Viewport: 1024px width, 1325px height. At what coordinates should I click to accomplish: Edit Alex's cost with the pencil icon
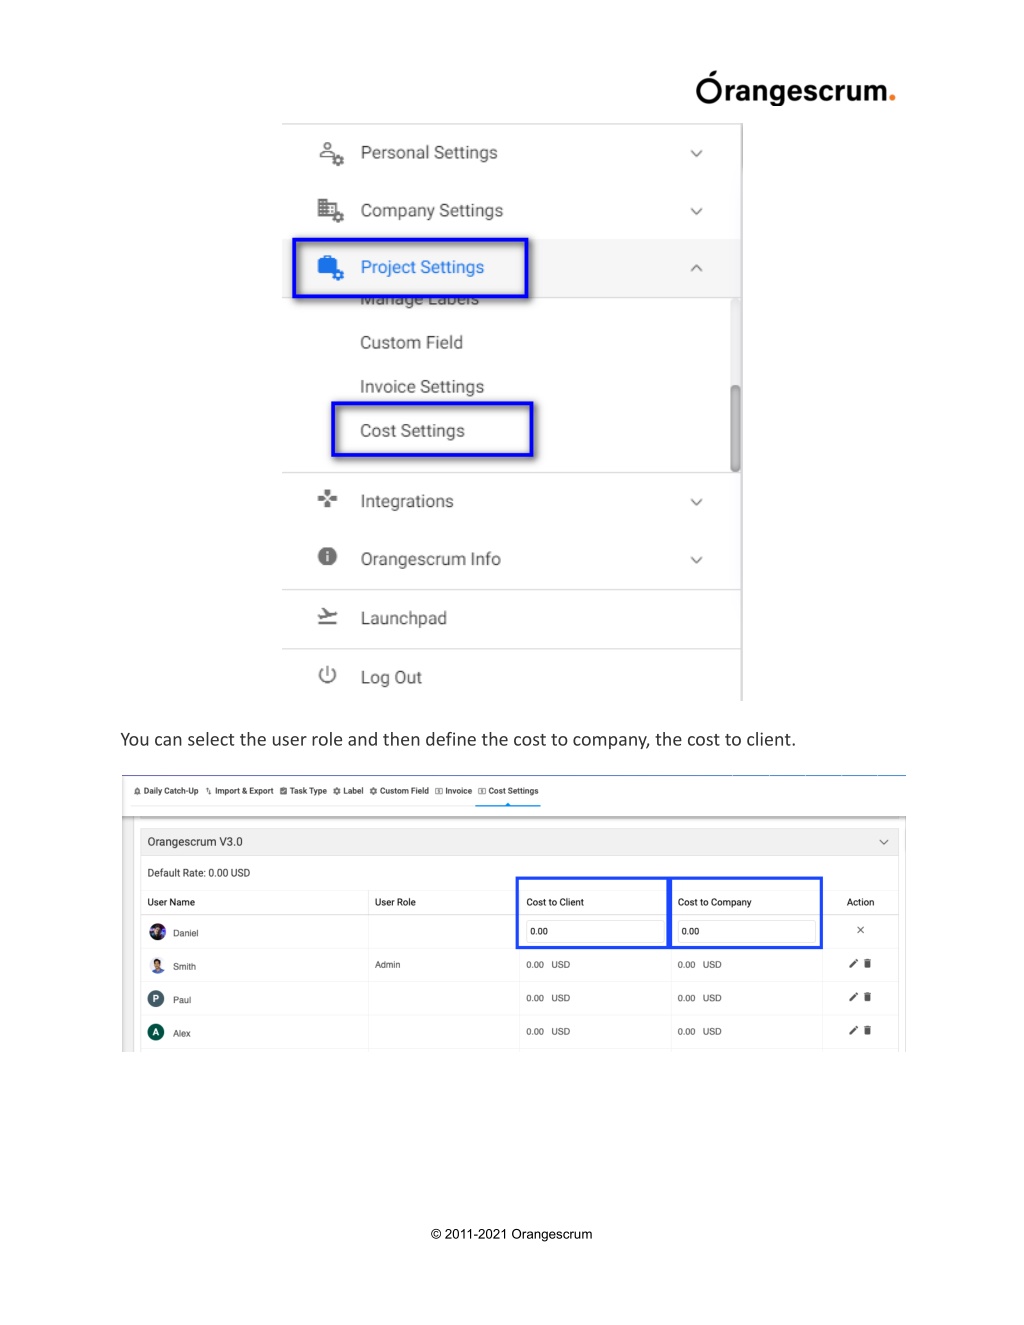853,1030
